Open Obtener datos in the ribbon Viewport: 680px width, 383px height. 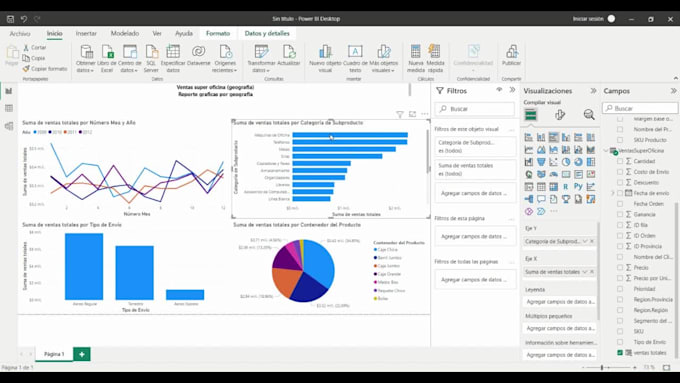[85, 59]
